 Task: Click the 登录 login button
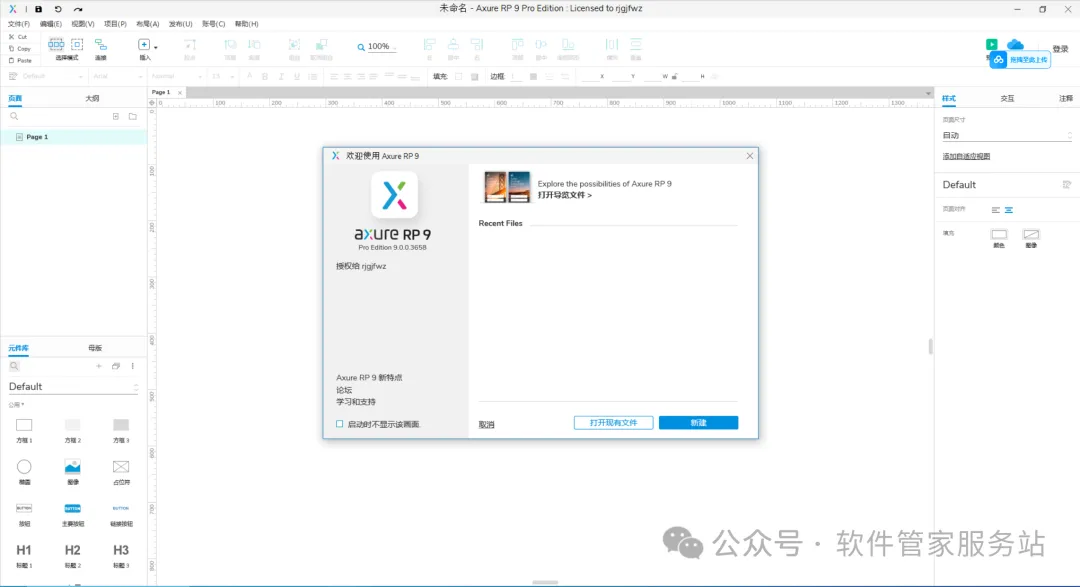coord(1060,49)
